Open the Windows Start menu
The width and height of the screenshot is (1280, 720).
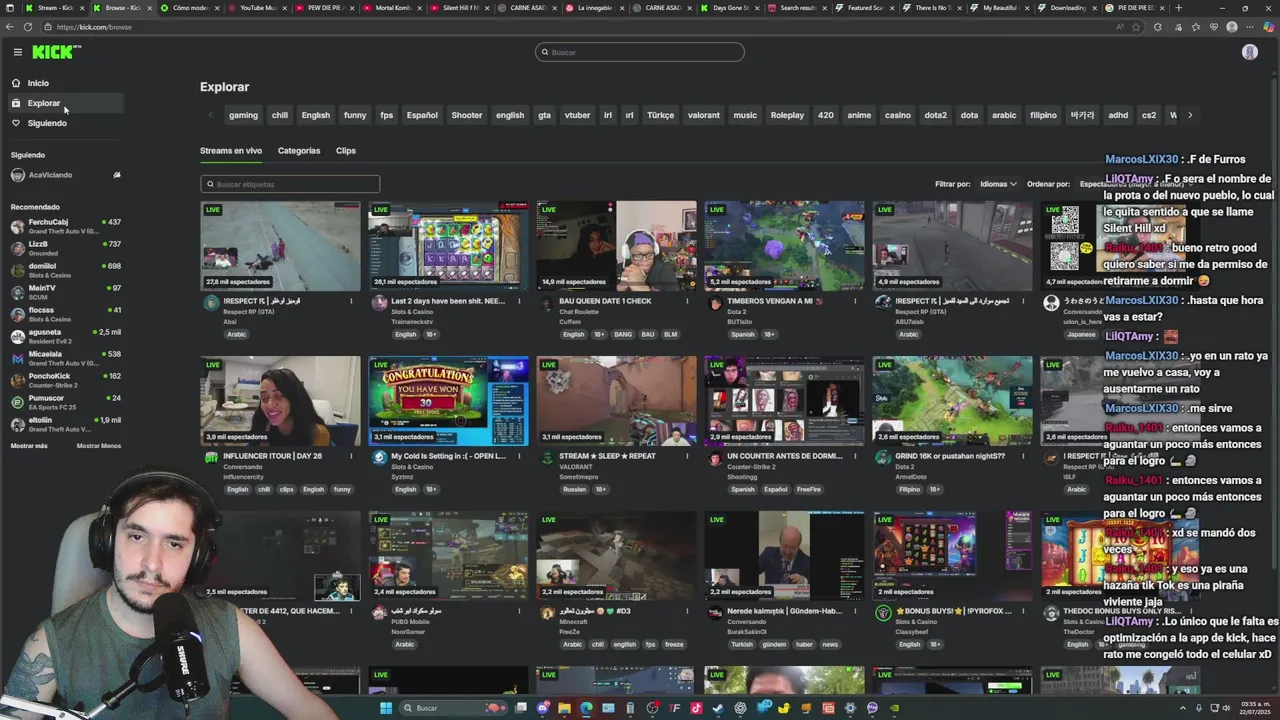coord(386,708)
